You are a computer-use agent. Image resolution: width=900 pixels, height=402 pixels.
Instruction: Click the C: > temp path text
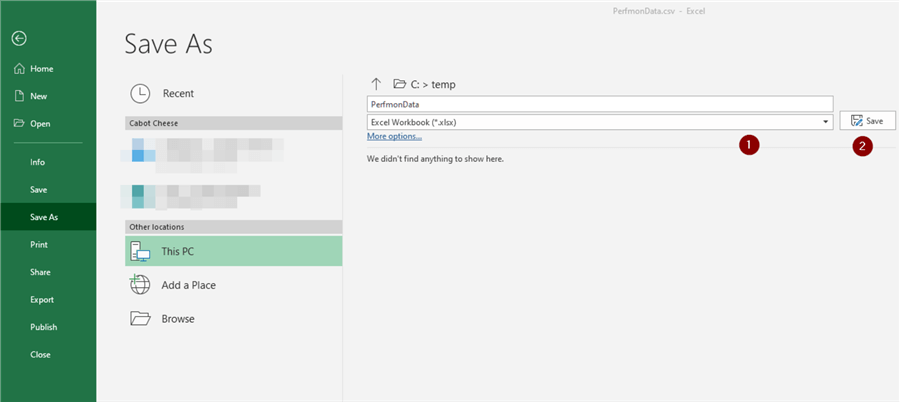click(x=433, y=84)
